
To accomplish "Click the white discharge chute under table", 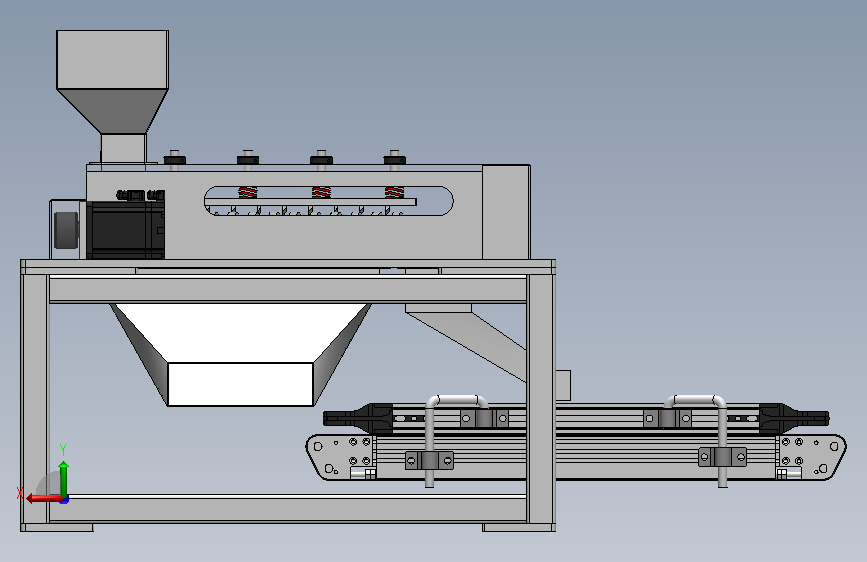I will click(x=240, y=354).
